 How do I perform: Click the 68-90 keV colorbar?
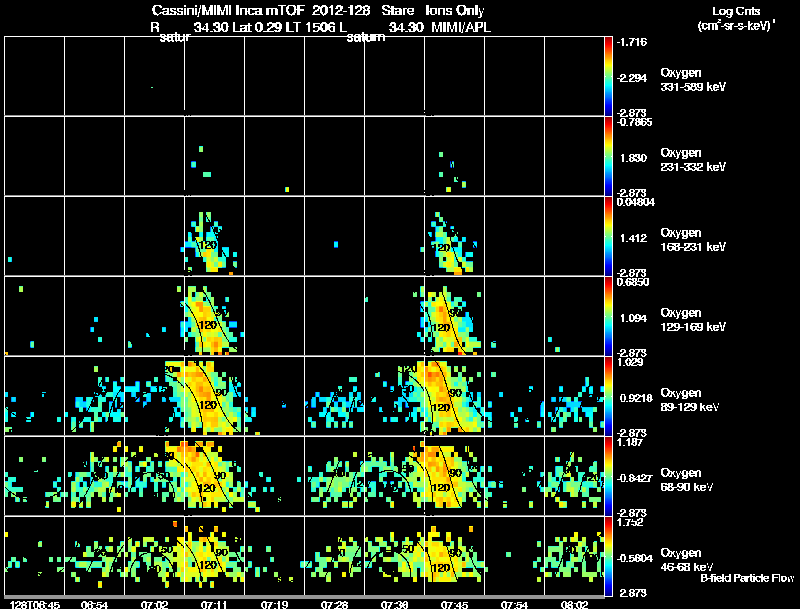pos(608,476)
